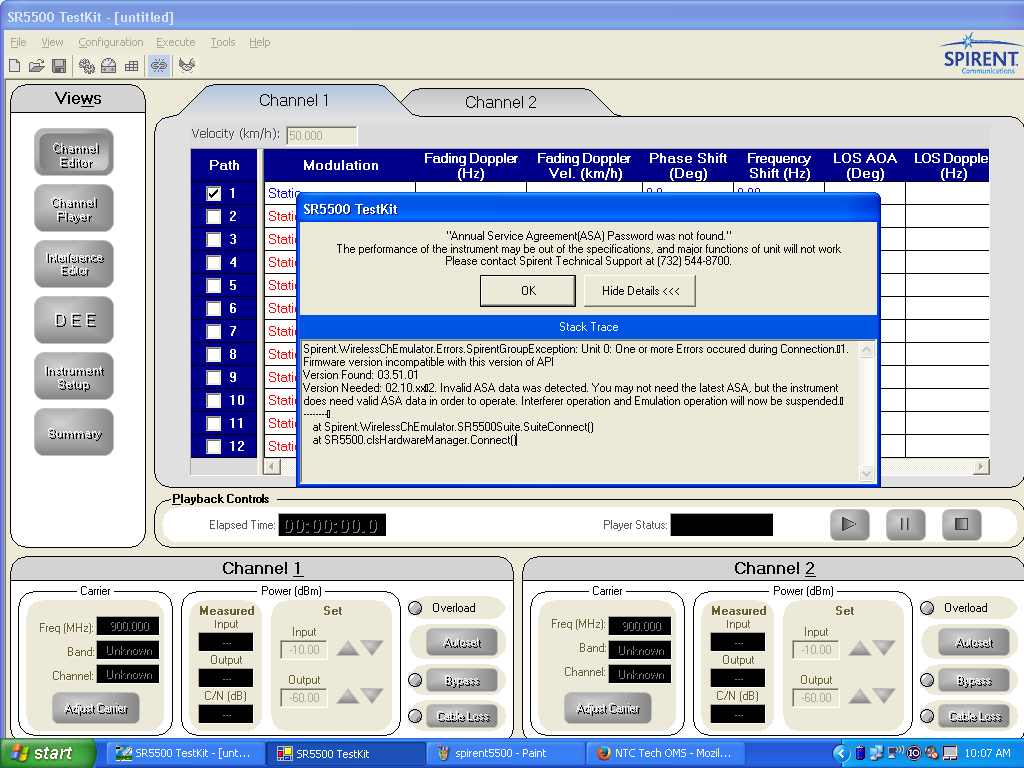1024x768 pixels.
Task: Click the gears settings toolbar icon
Action: click(x=87, y=66)
